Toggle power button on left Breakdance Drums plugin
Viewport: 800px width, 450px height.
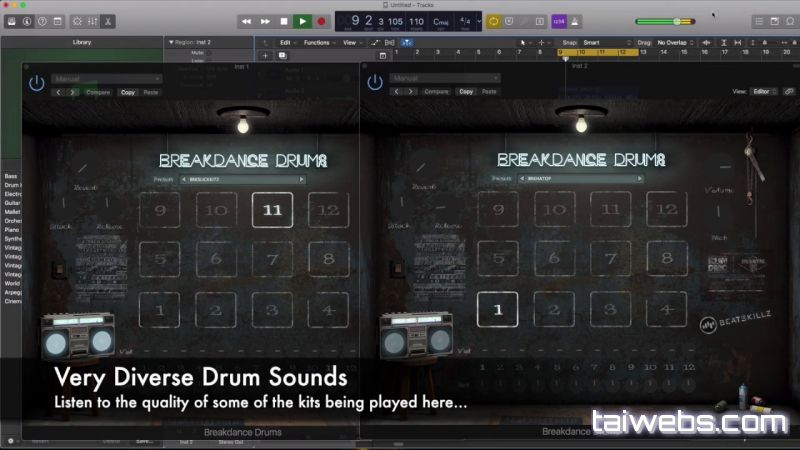pos(37,84)
